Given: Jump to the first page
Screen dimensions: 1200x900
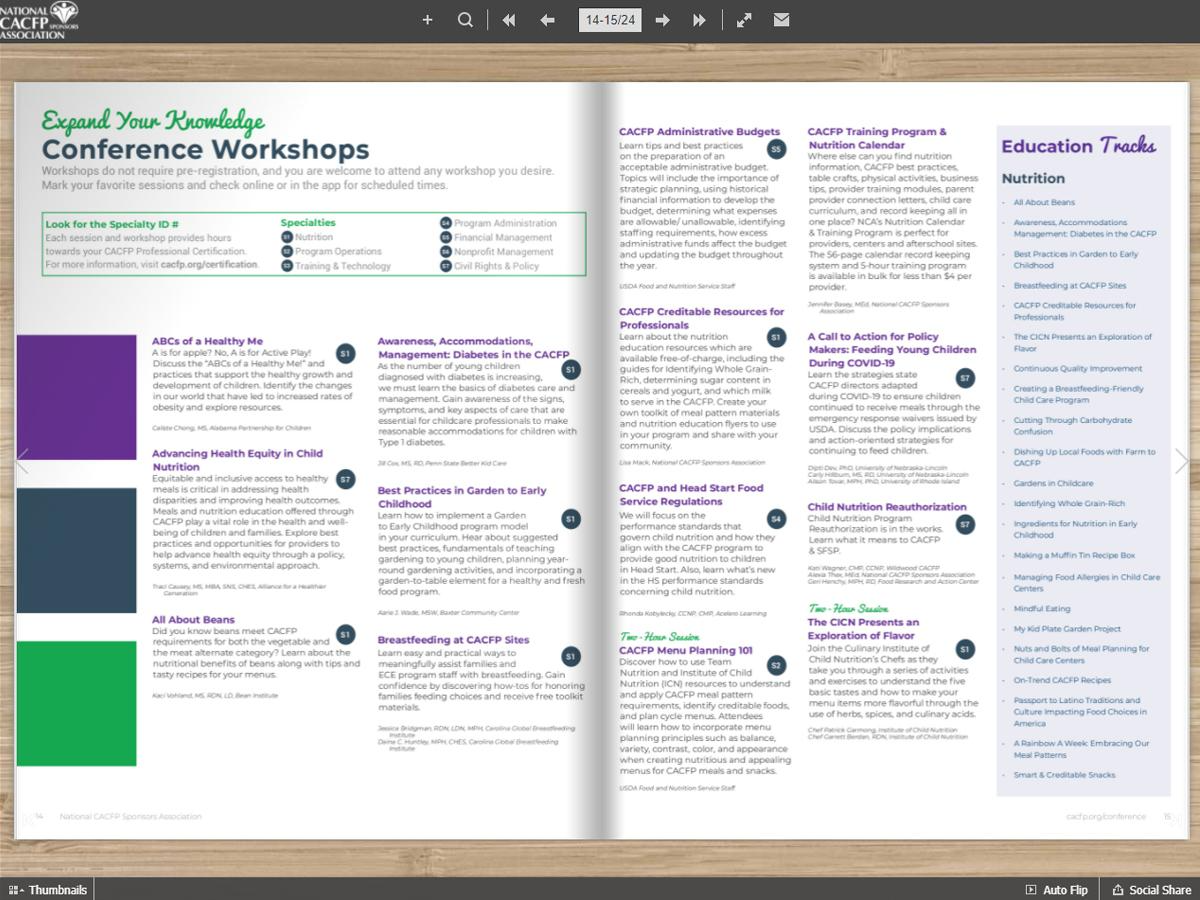Looking at the screenshot, I should (x=509, y=20).
